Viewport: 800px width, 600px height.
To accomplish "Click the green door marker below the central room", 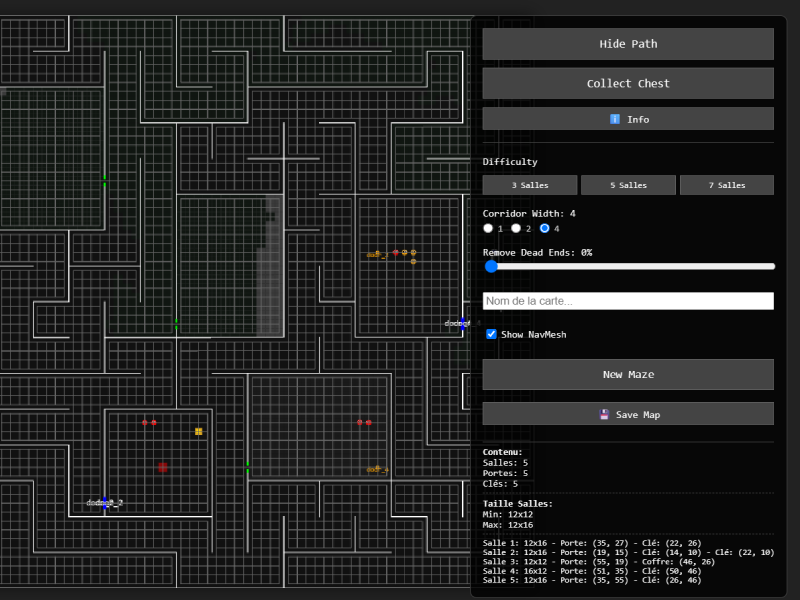I will [x=177, y=324].
